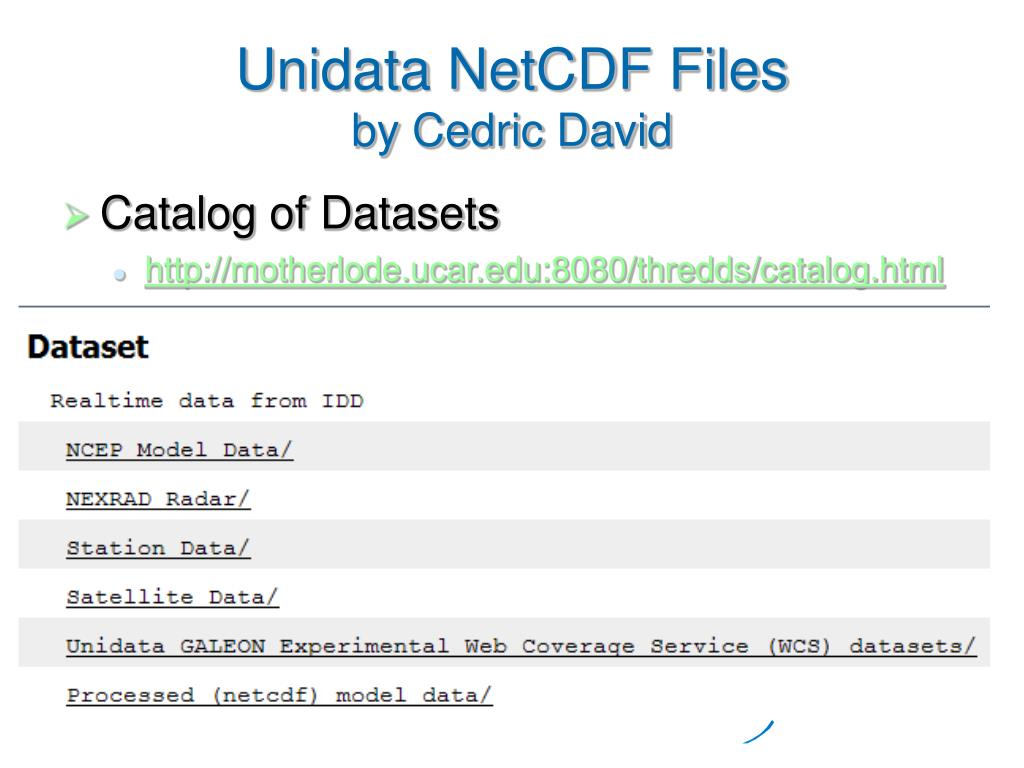Click the Dataset heading in the catalog
The image size is (1024, 768).
(x=88, y=347)
